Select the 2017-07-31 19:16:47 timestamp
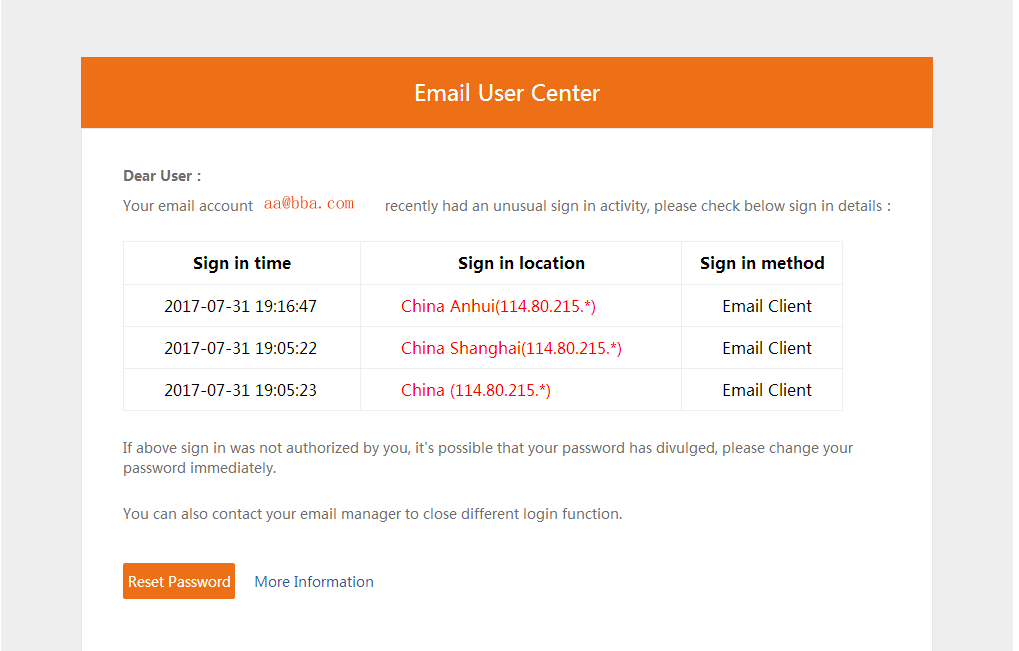This screenshot has width=1019, height=651. (240, 306)
